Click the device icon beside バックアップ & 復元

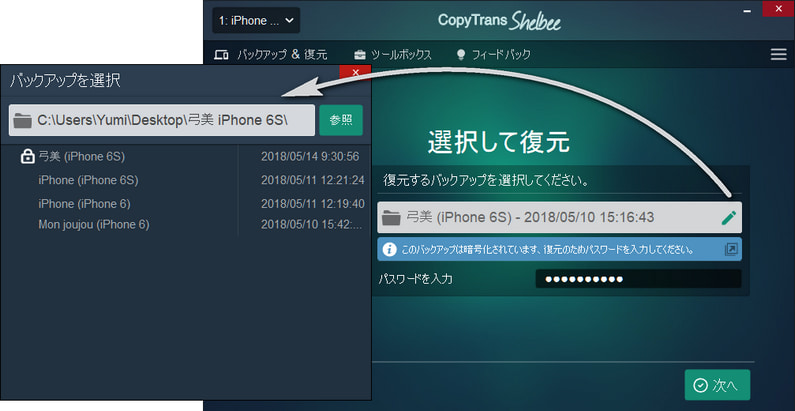coord(221,55)
